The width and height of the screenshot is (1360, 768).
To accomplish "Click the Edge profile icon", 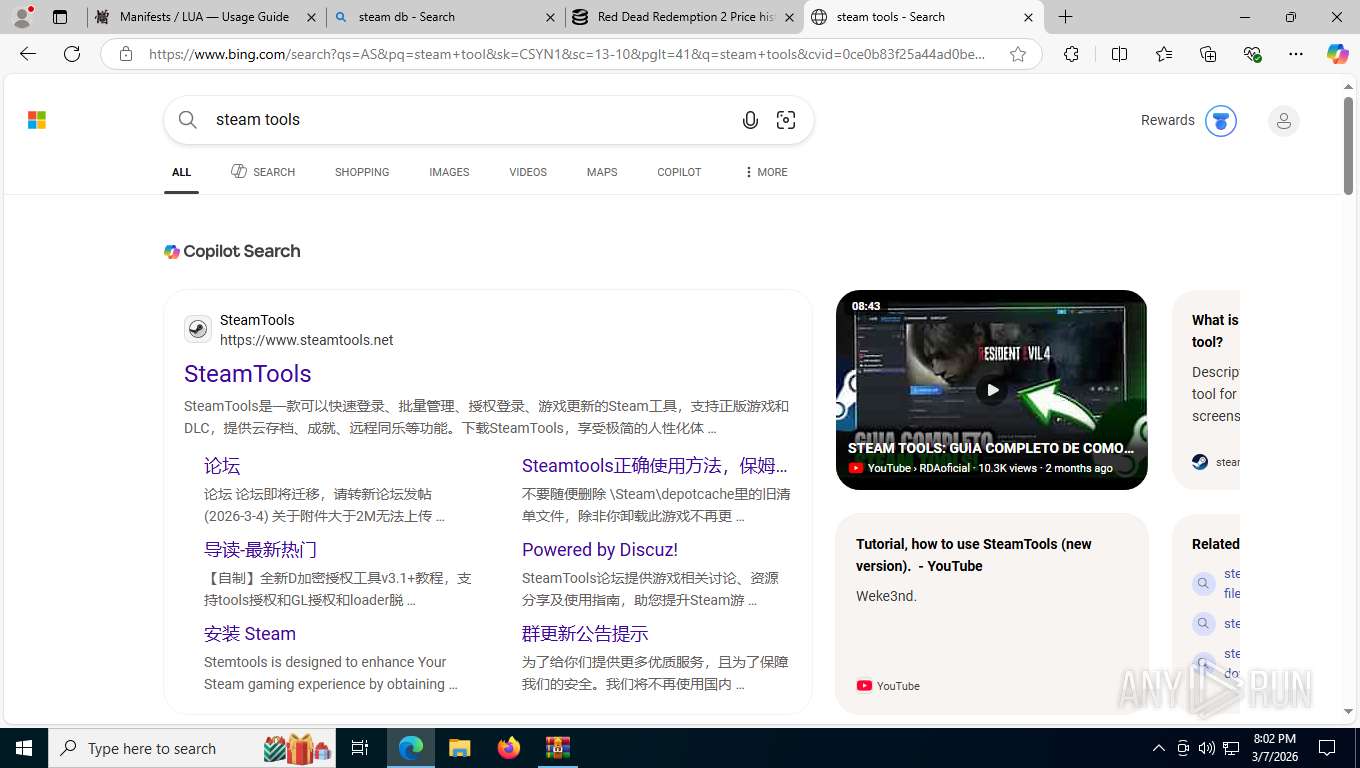I will pos(22,17).
